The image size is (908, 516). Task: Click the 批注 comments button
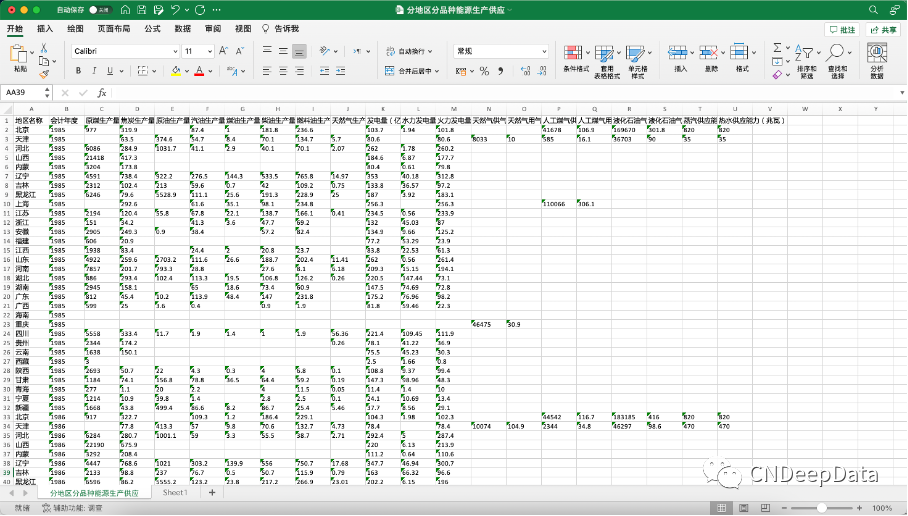coord(842,30)
